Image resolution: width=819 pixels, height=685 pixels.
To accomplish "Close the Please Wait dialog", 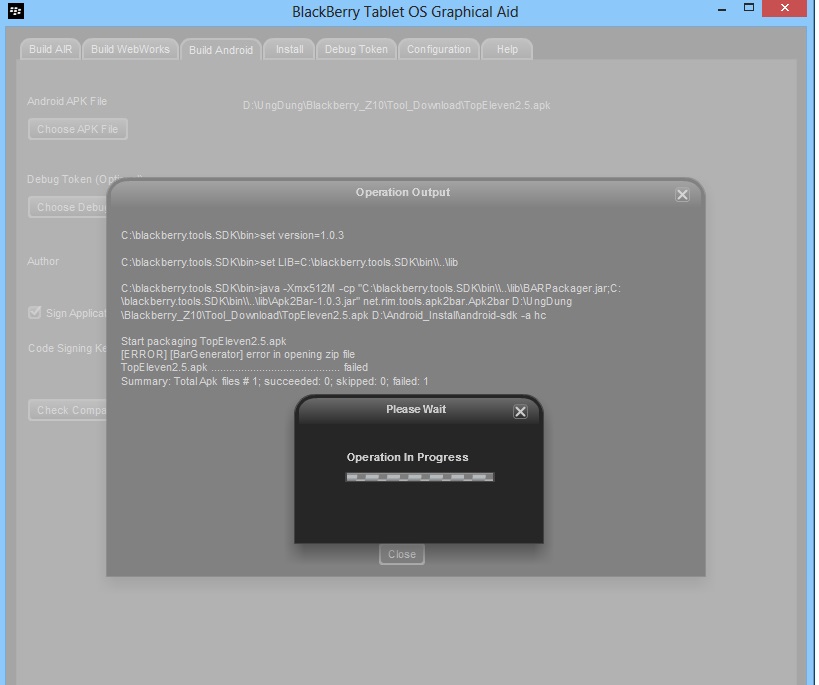I will pos(520,412).
